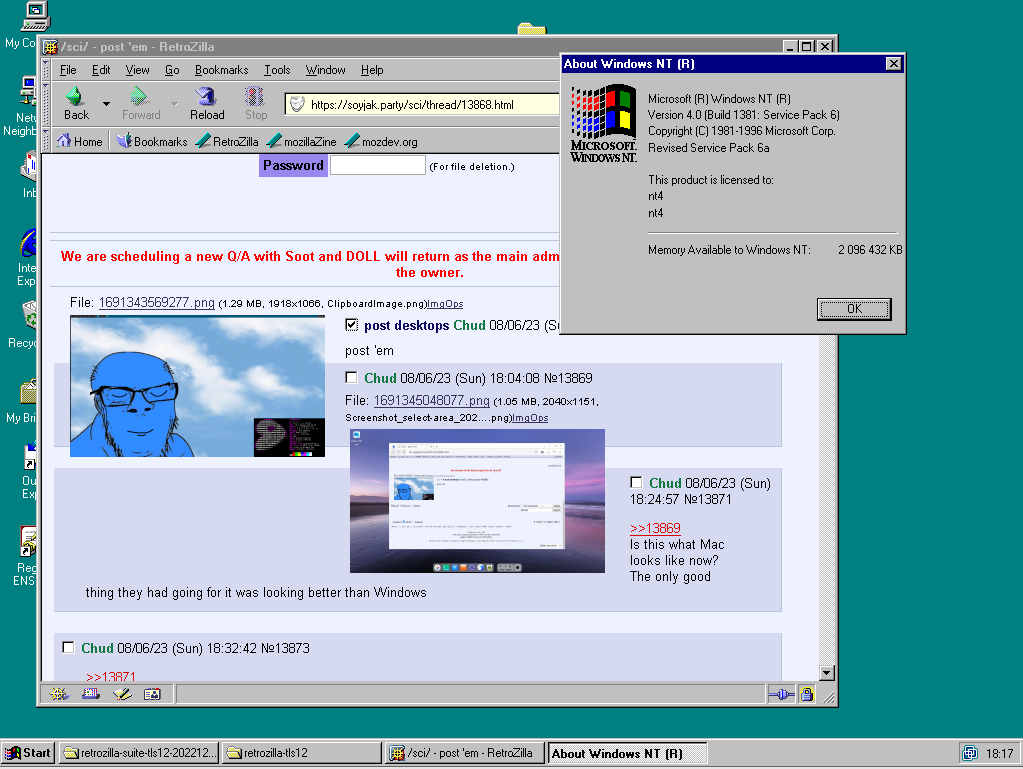
Task: Open the mozdev.org bookmark link
Action: point(381,141)
